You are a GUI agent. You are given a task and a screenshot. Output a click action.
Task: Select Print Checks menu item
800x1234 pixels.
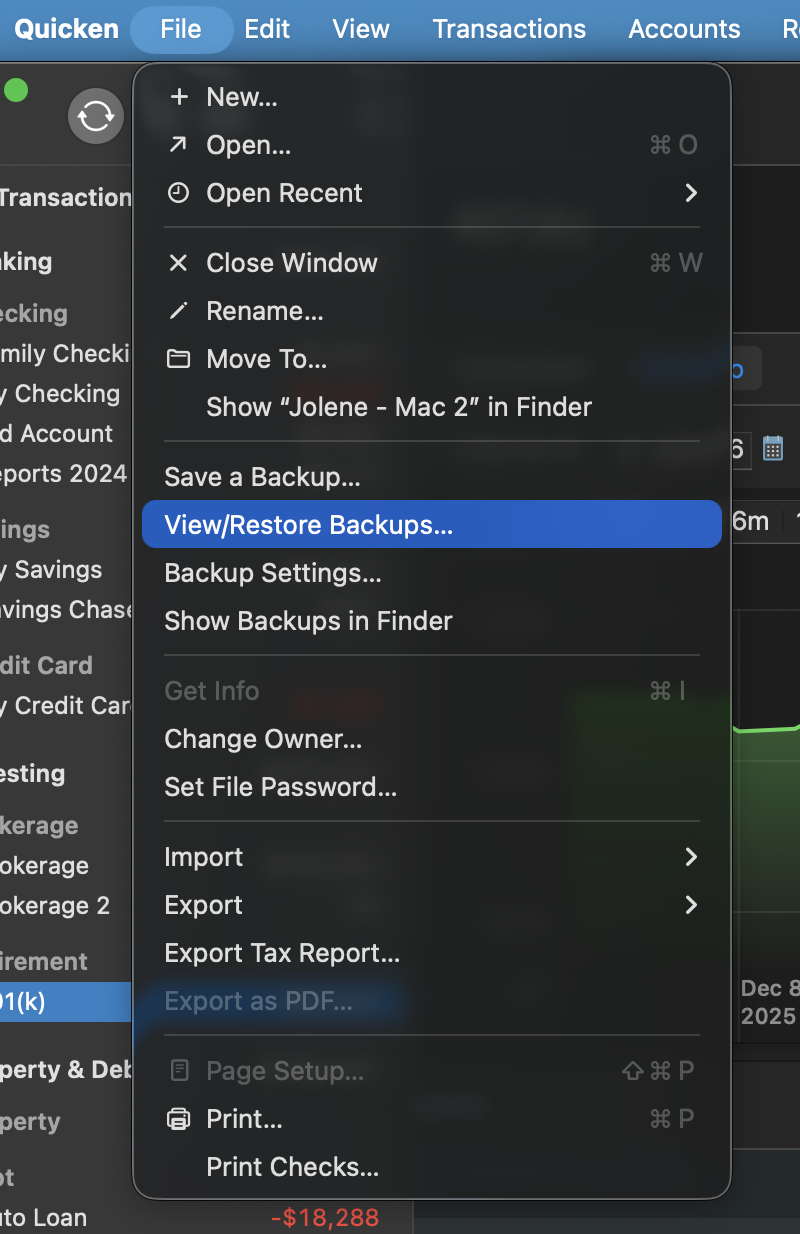[292, 1167]
